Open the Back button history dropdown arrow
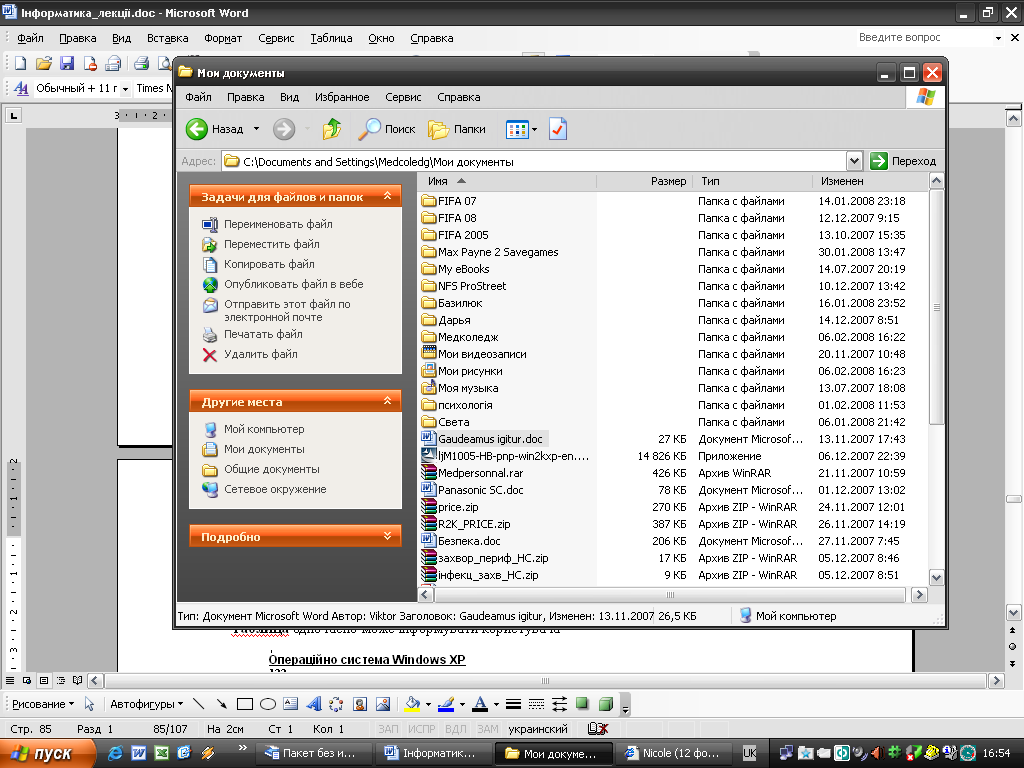This screenshot has height=768, width=1024. pos(257,129)
